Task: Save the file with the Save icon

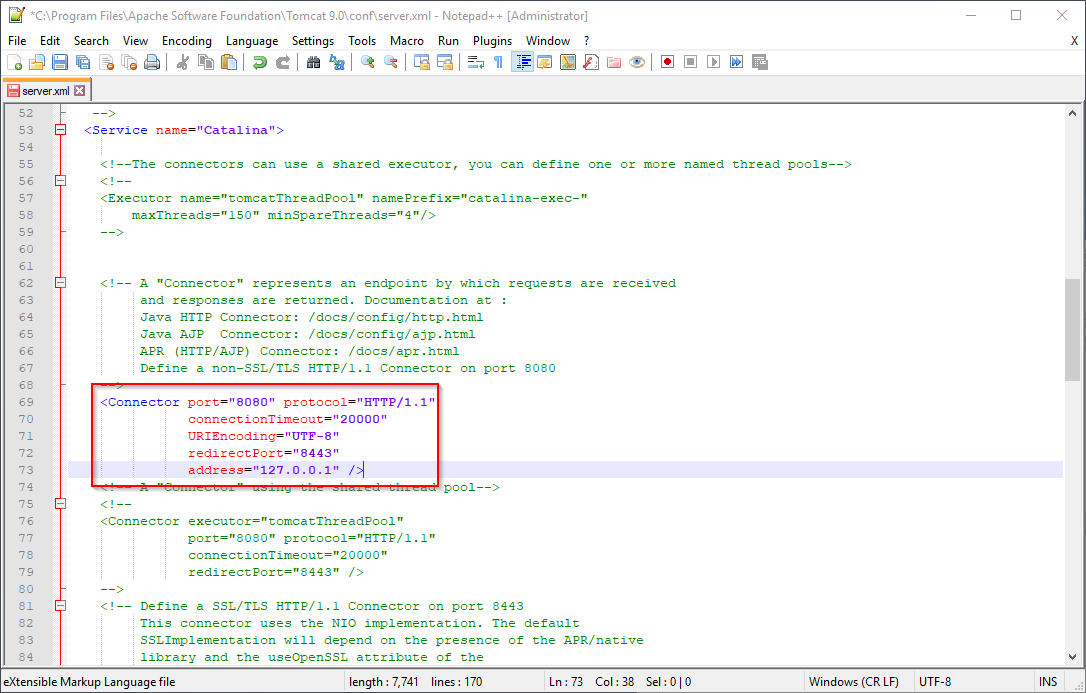Action: coord(60,62)
